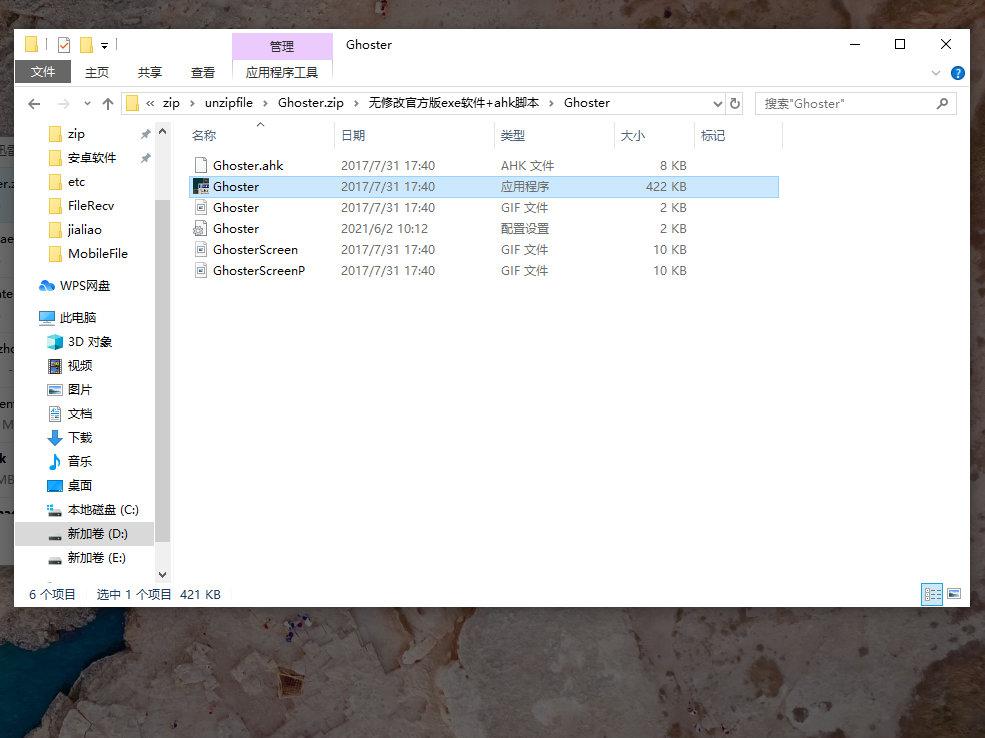Open 3D 对象 folder

pos(89,342)
